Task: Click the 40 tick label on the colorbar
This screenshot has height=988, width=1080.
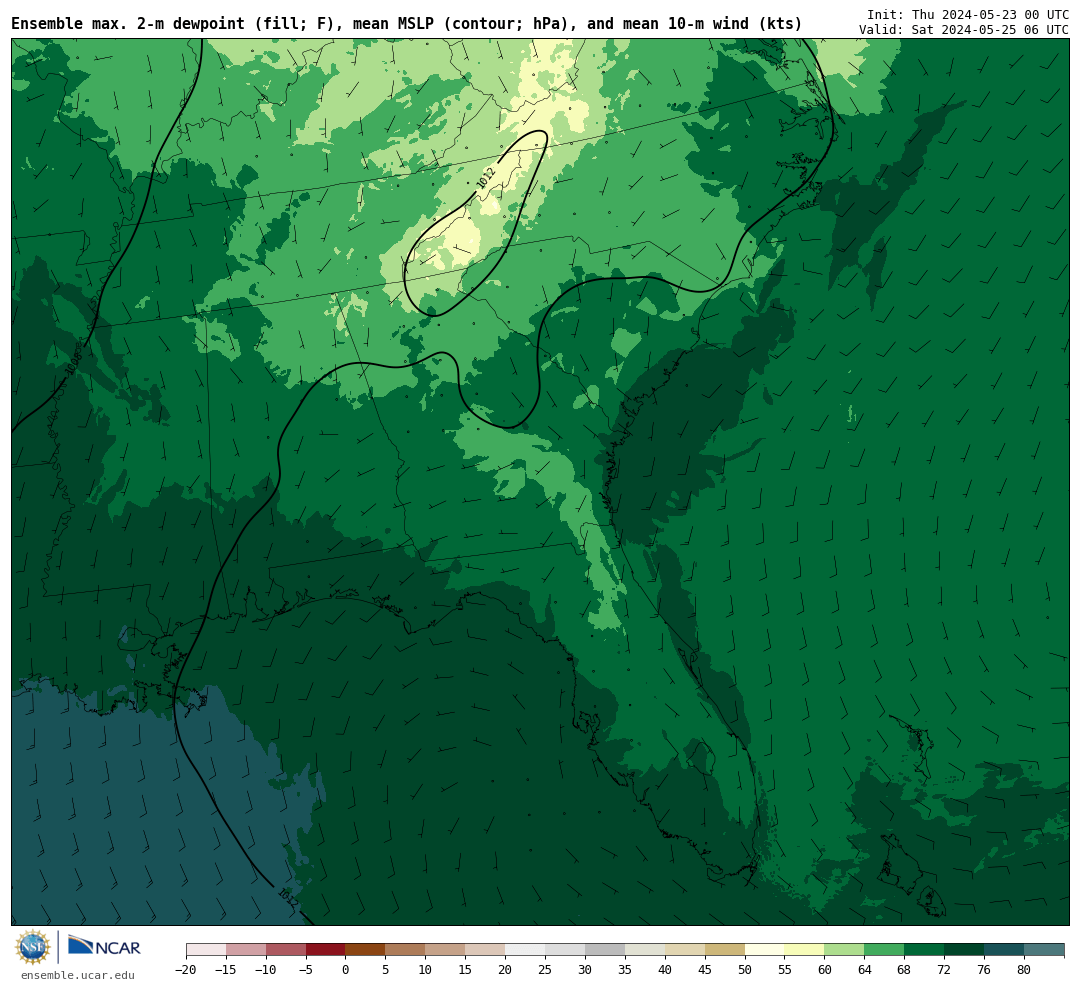Action: click(x=665, y=970)
